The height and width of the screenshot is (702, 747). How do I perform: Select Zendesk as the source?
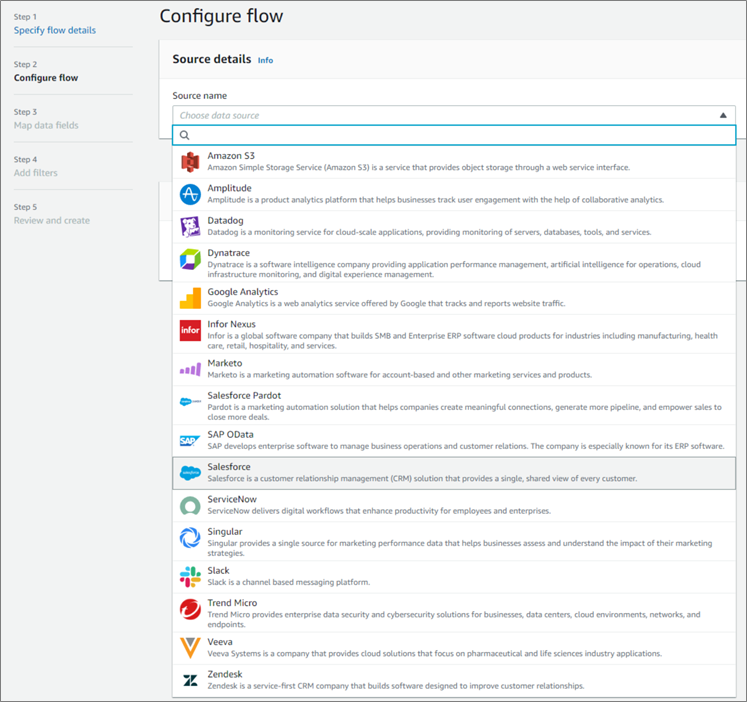tap(454, 681)
